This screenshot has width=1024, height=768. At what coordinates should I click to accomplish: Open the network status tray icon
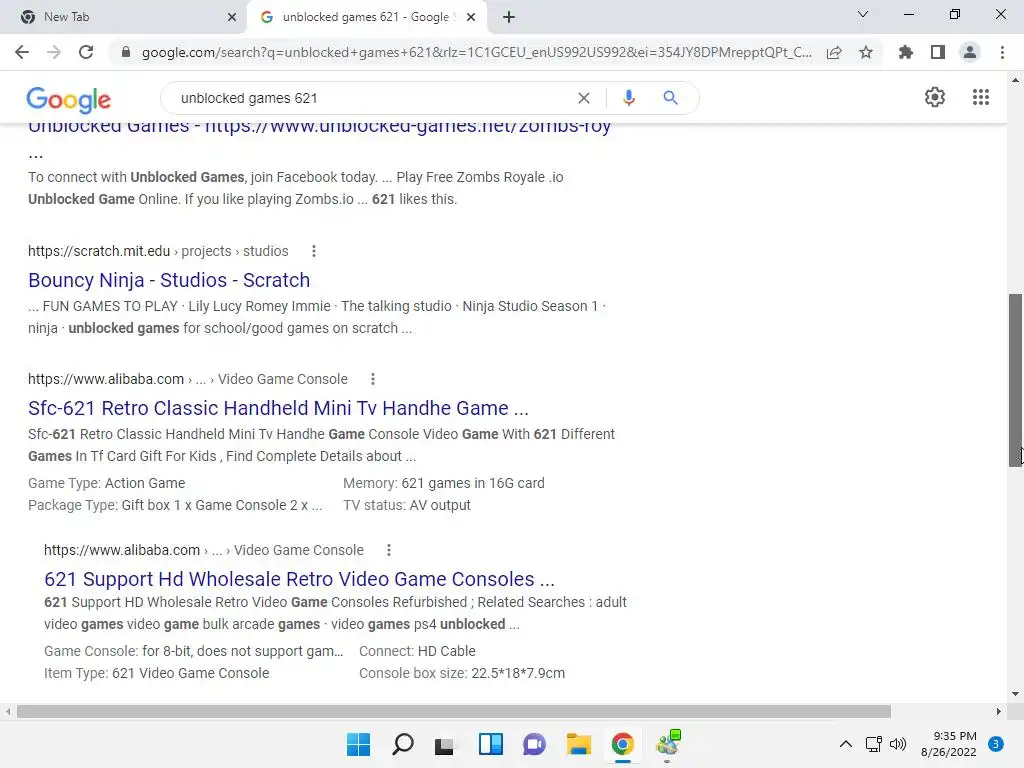click(x=874, y=744)
